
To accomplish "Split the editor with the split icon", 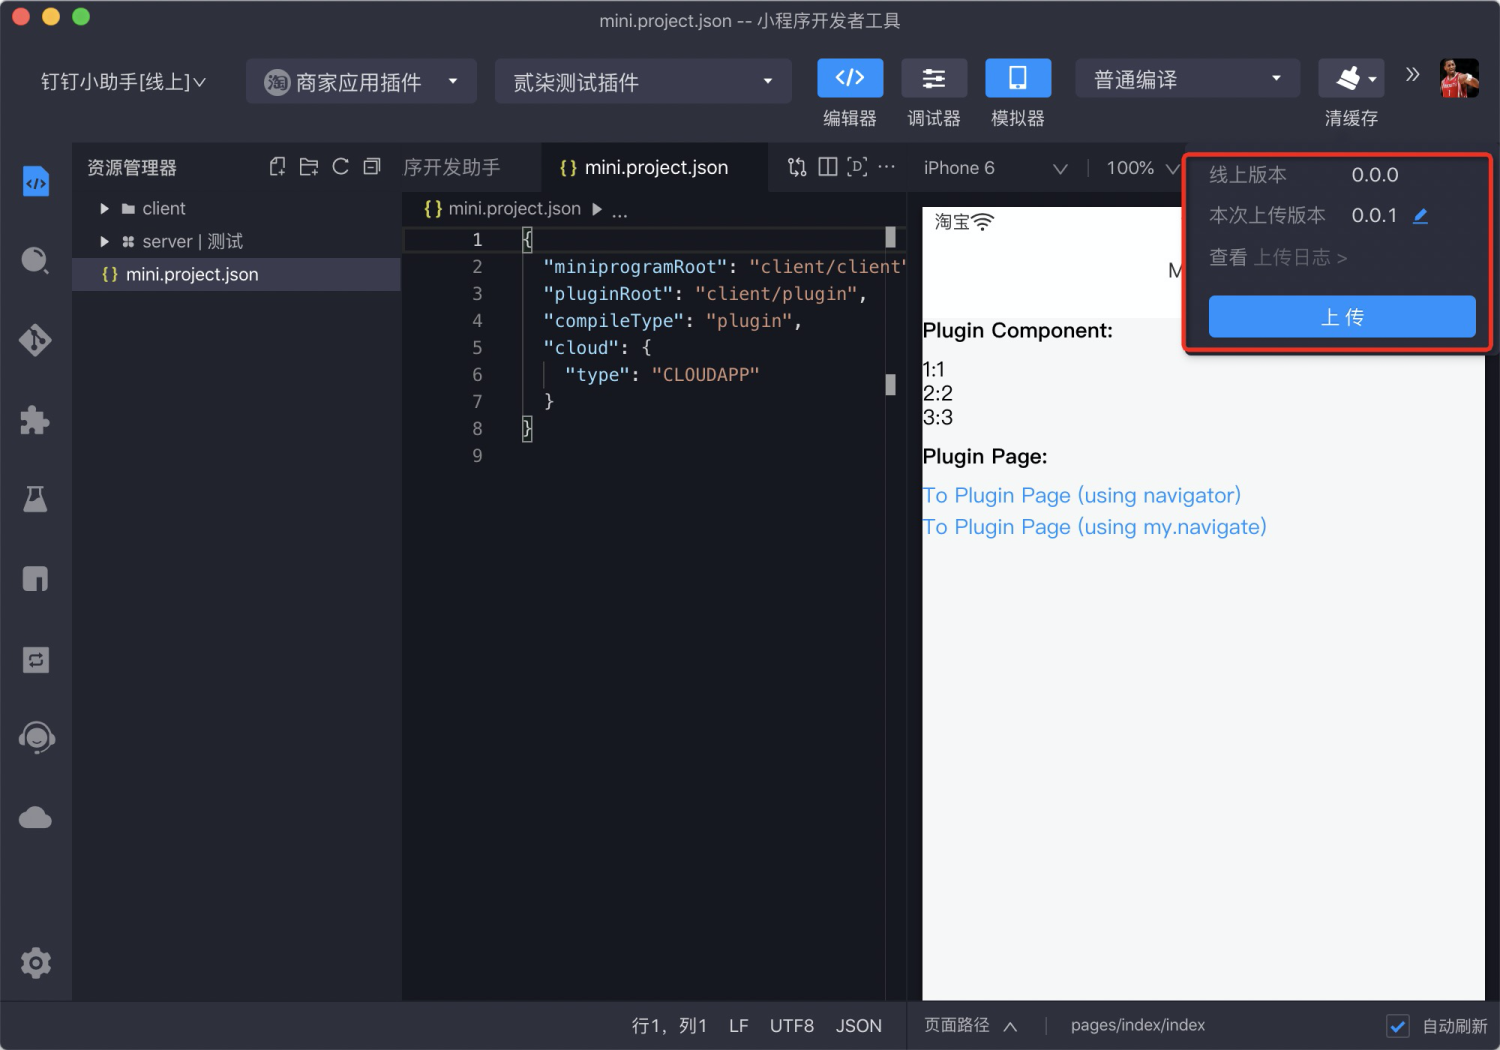I will tap(828, 167).
